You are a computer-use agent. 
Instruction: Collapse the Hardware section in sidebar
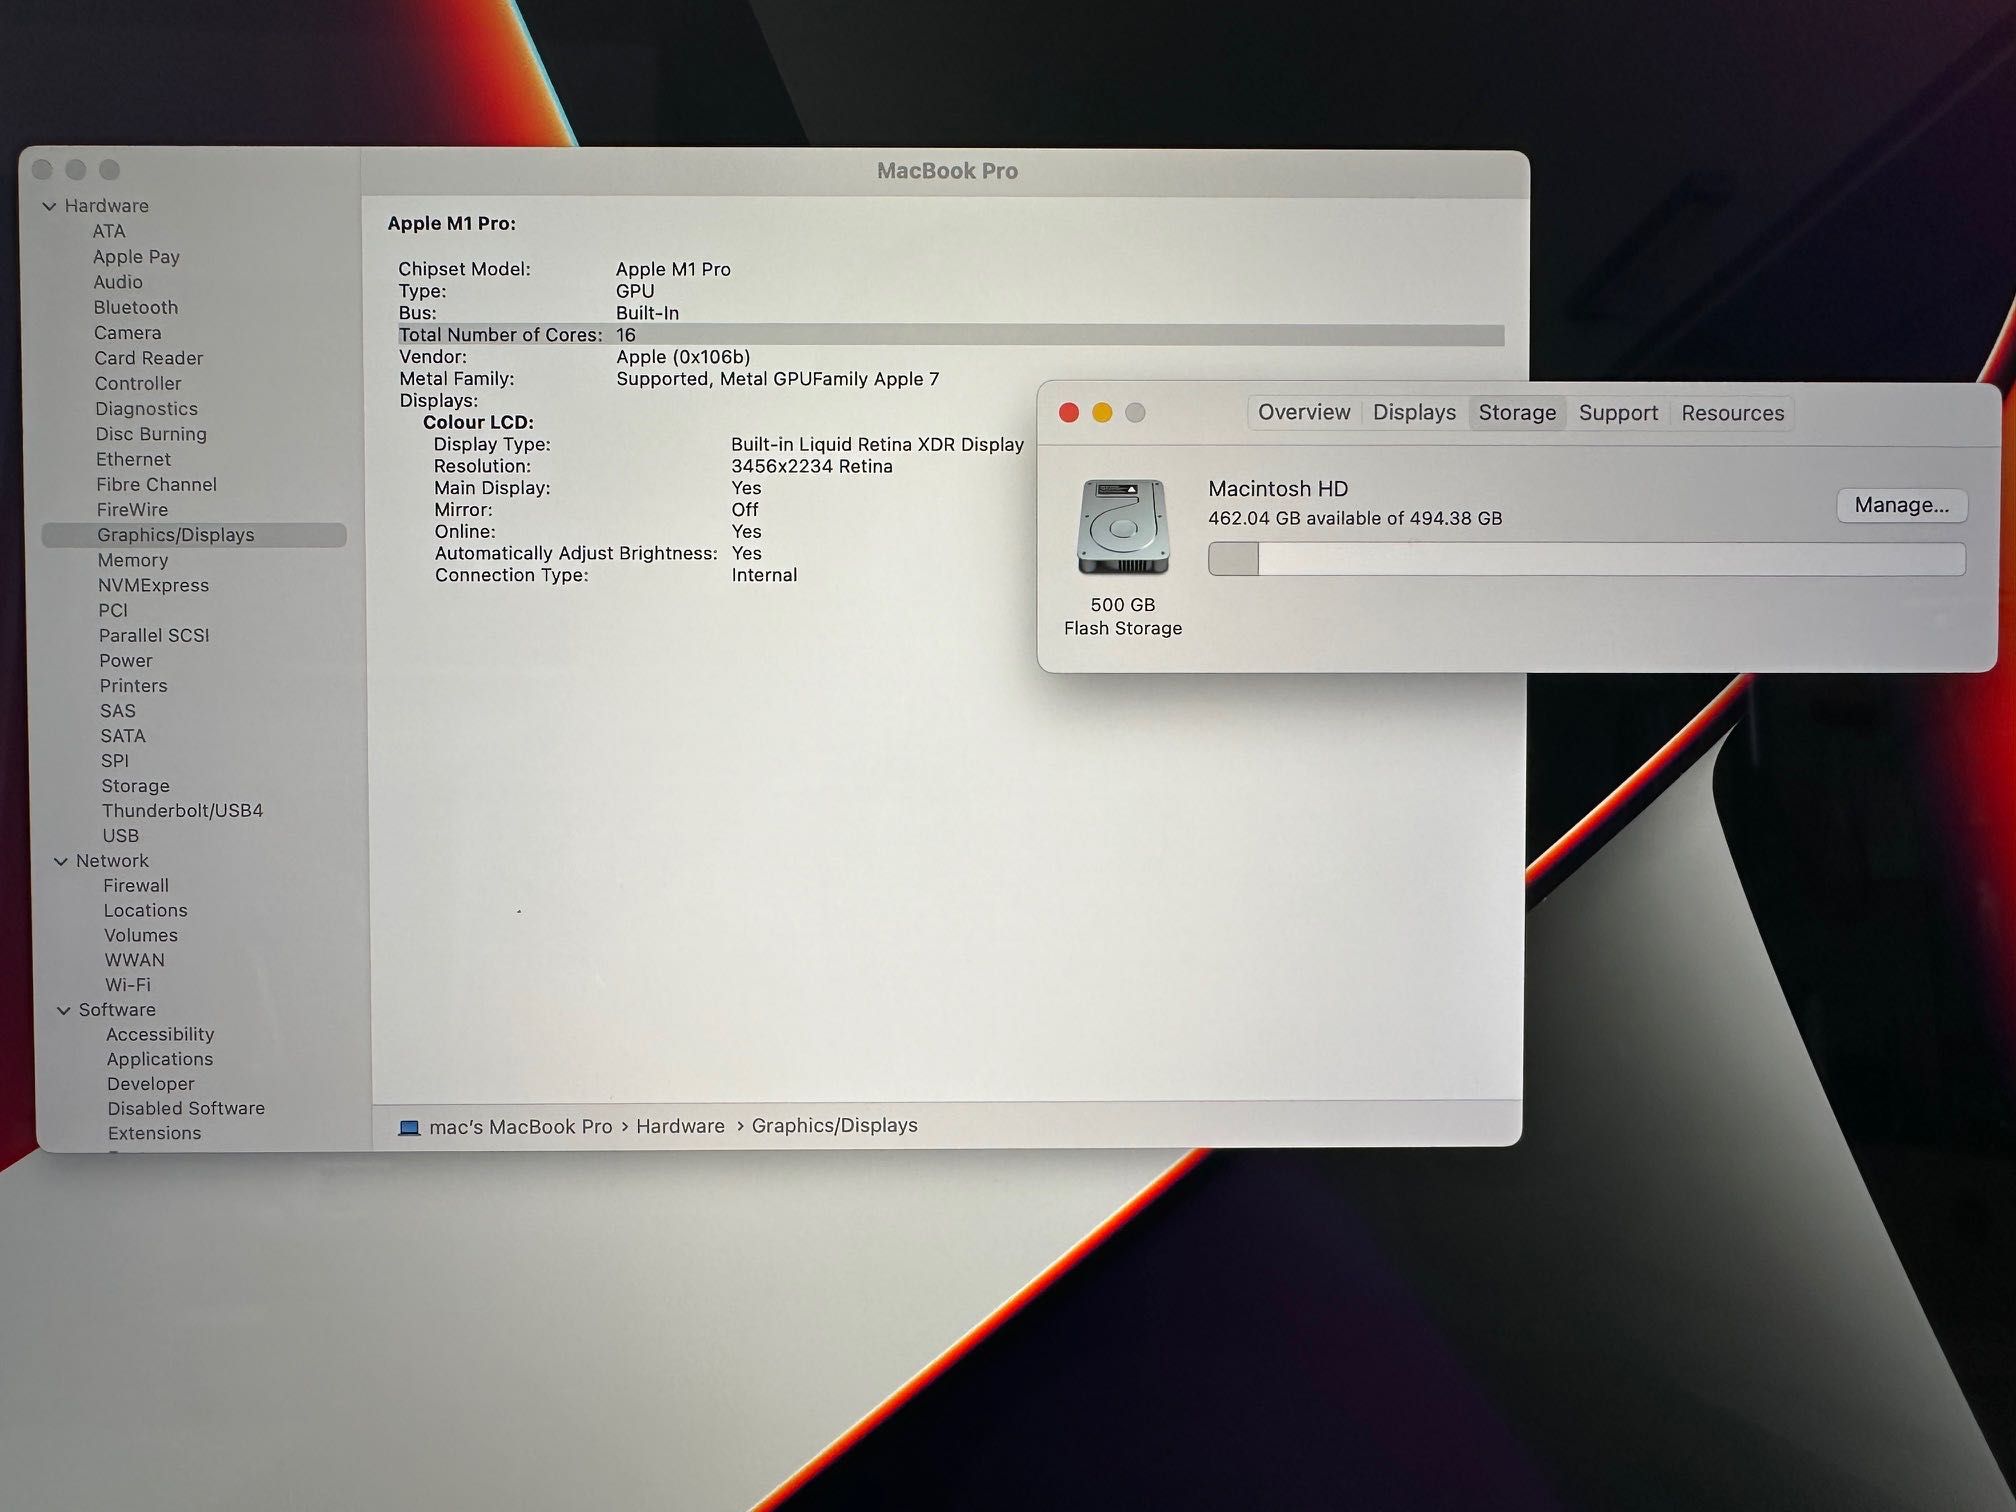point(49,206)
